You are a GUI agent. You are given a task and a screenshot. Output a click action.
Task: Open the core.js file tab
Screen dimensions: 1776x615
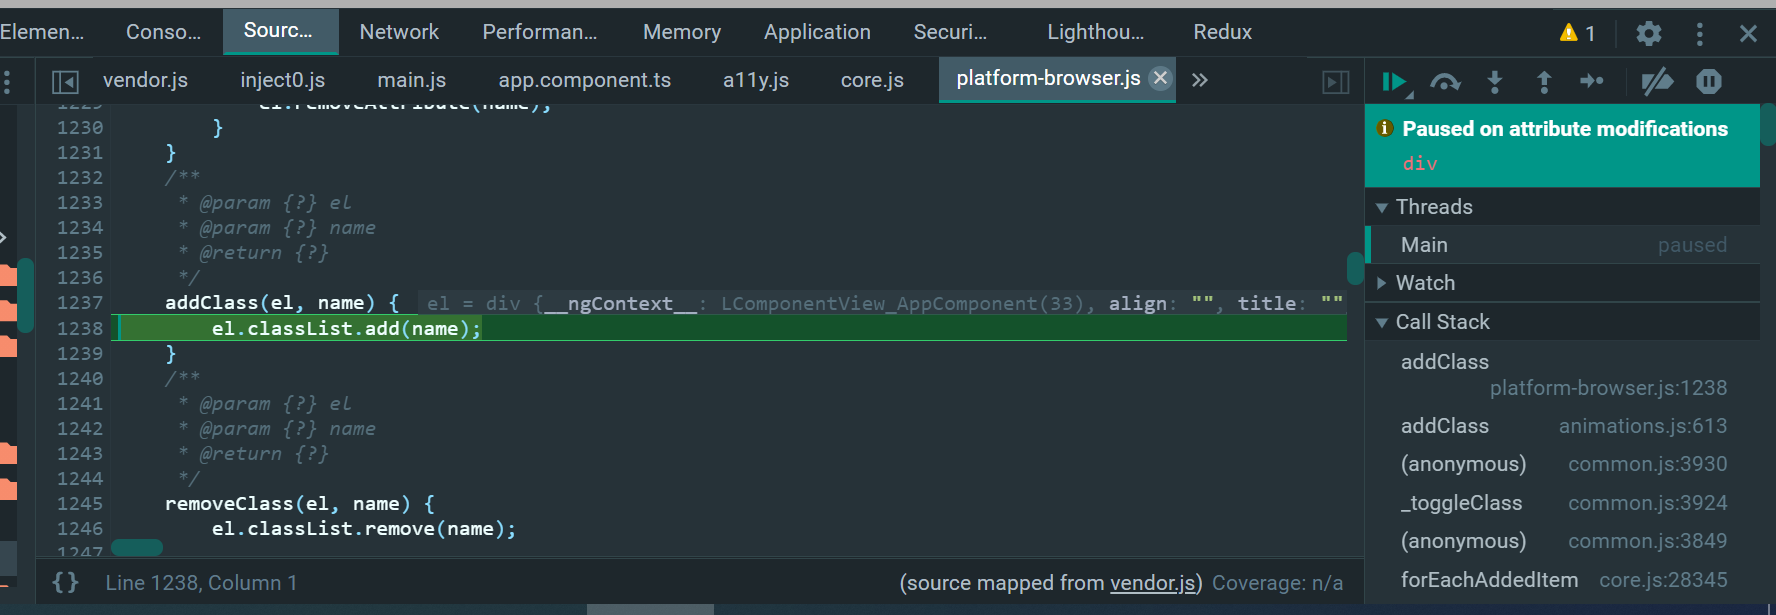[x=872, y=80]
